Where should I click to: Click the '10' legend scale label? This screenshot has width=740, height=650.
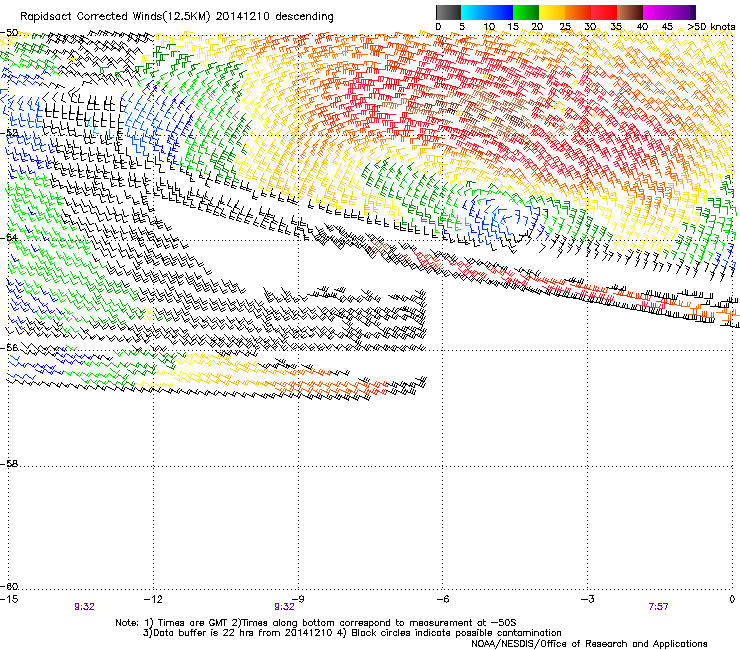point(489,27)
